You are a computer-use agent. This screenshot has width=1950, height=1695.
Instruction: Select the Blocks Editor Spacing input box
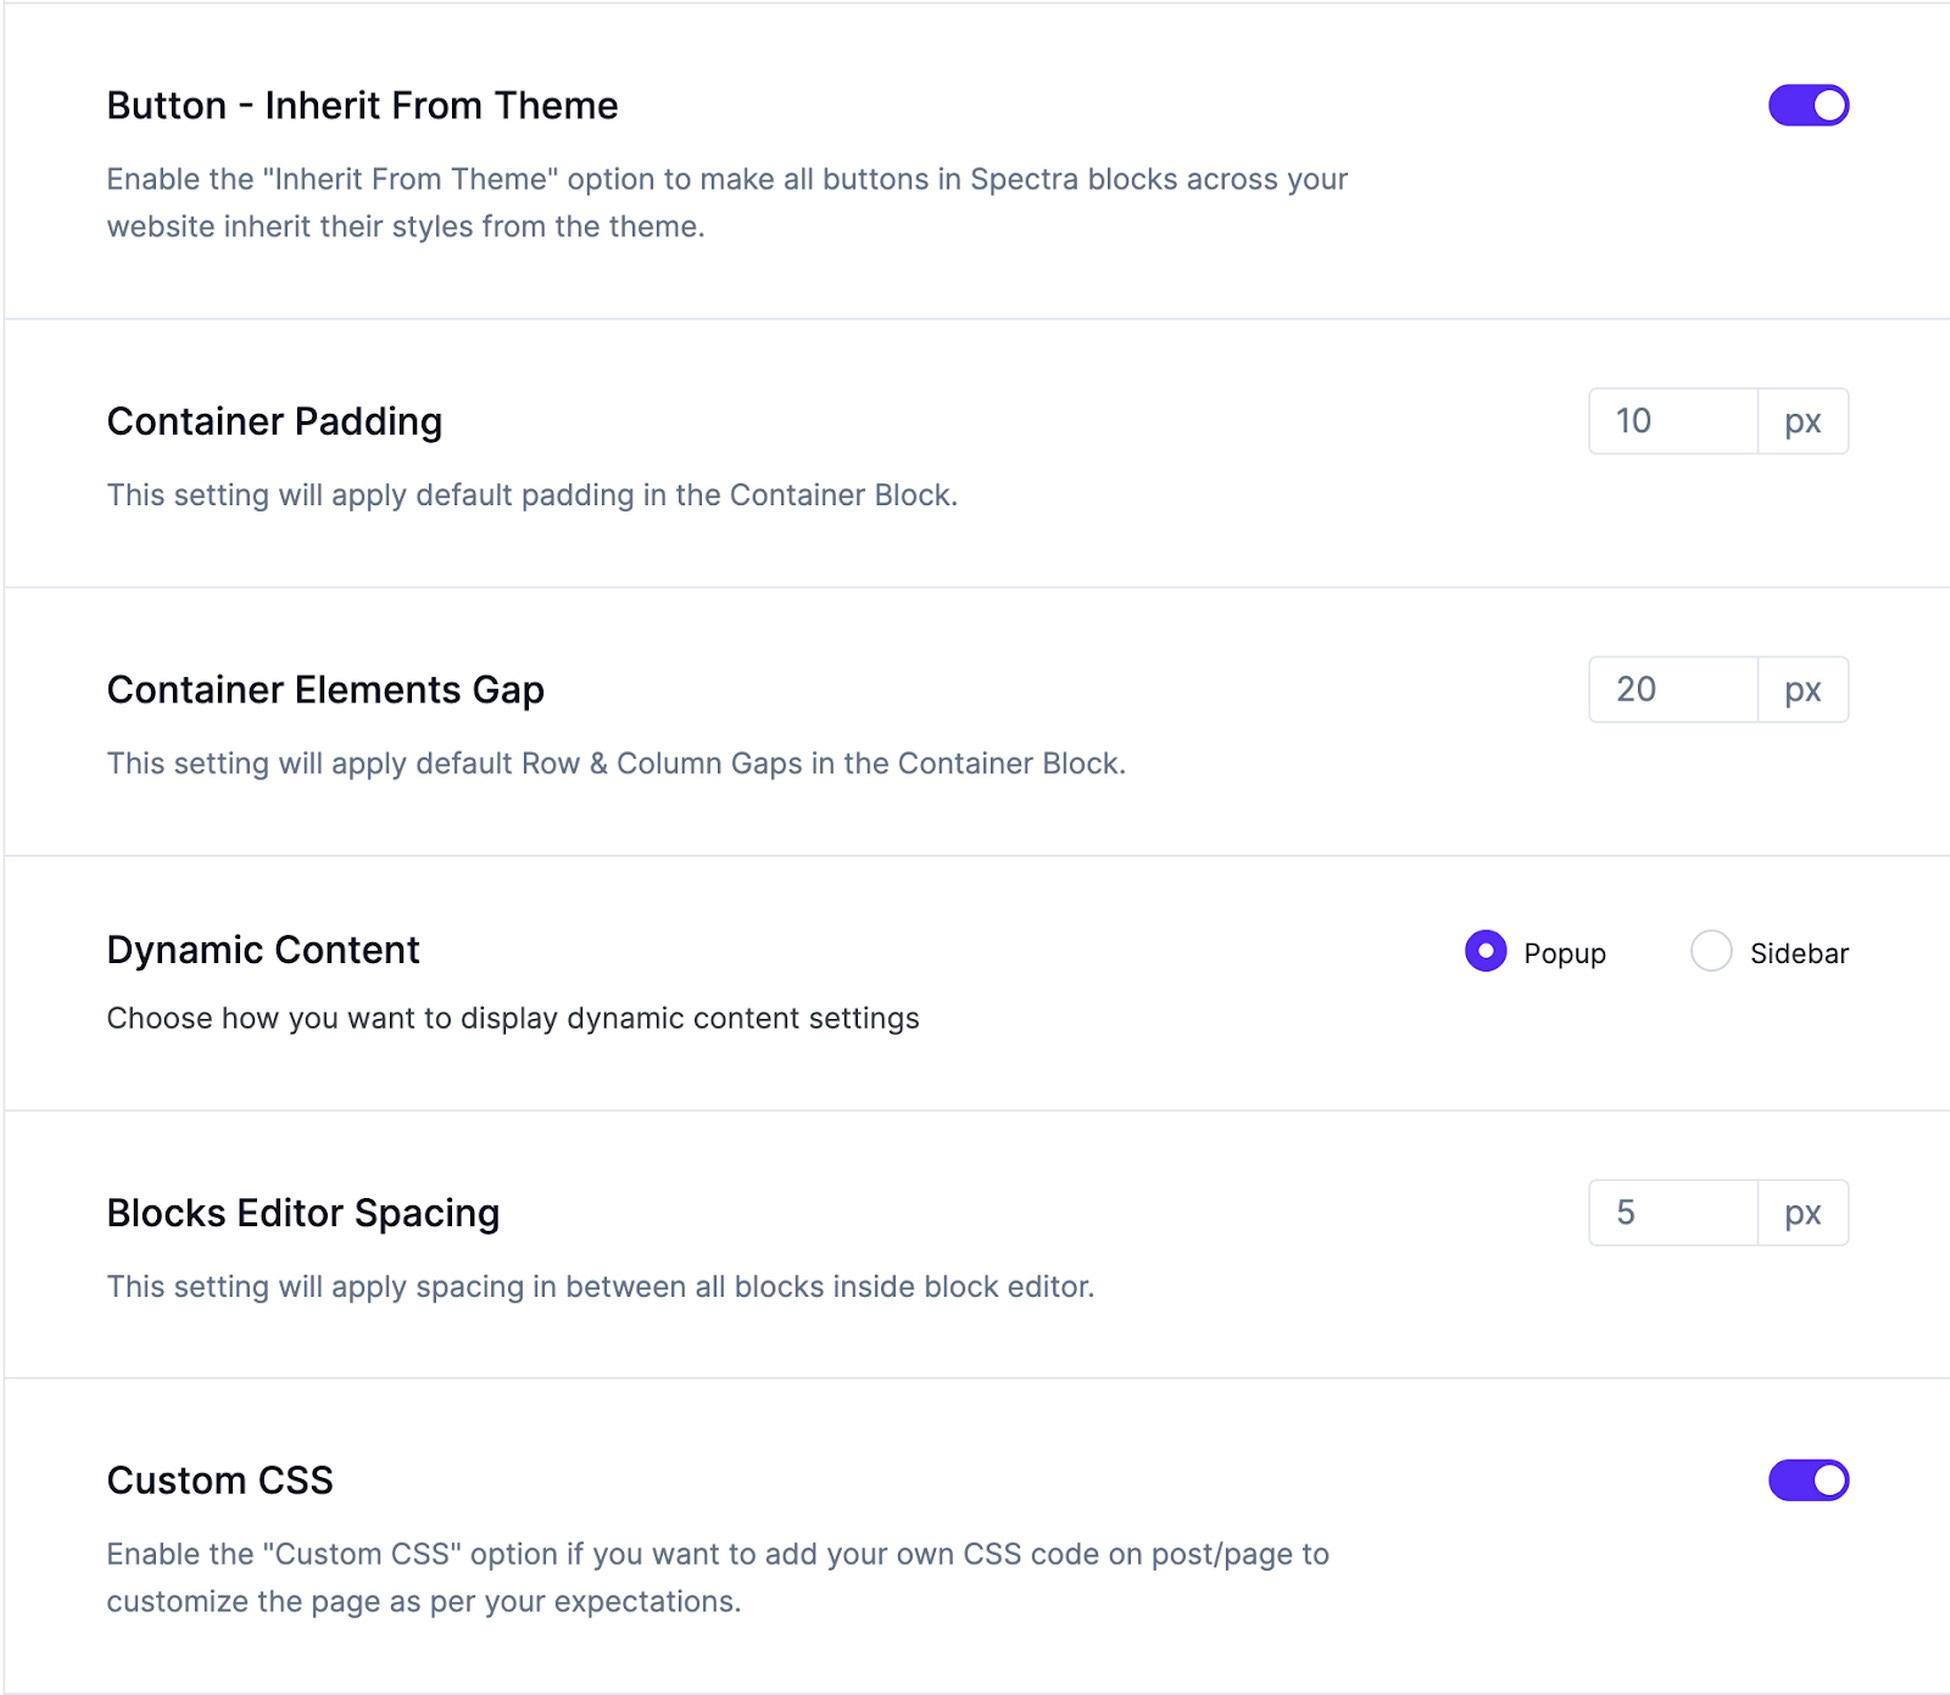(1670, 1213)
